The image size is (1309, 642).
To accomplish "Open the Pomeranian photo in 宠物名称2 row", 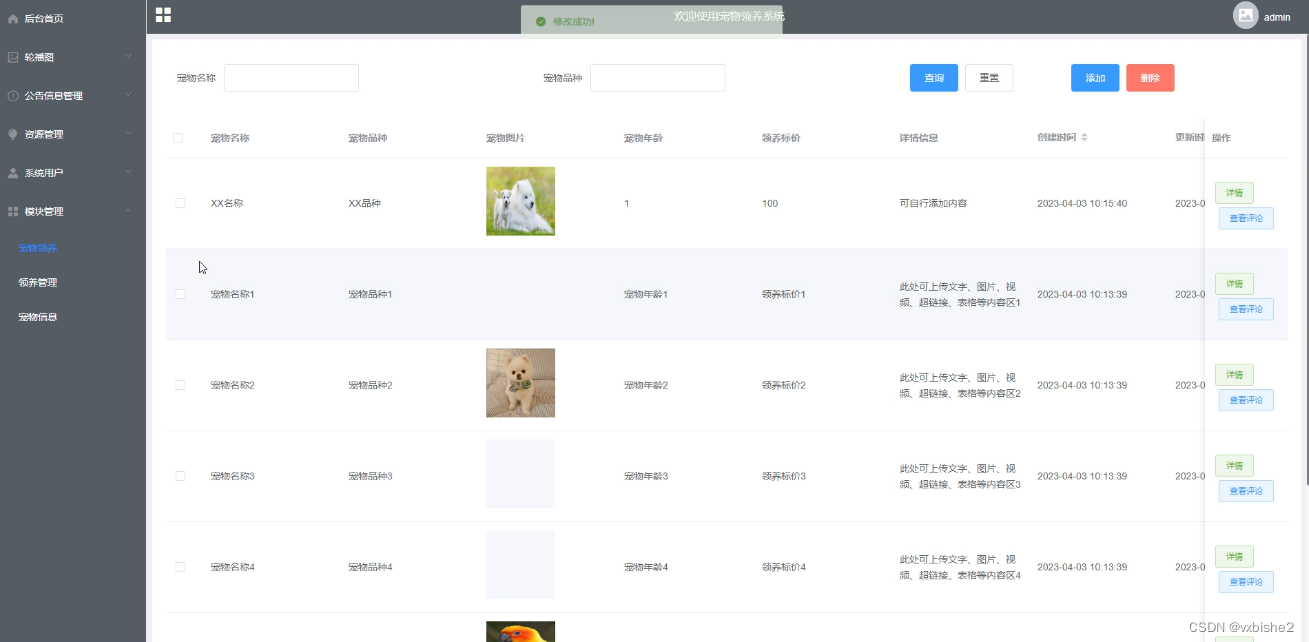I will (520, 383).
